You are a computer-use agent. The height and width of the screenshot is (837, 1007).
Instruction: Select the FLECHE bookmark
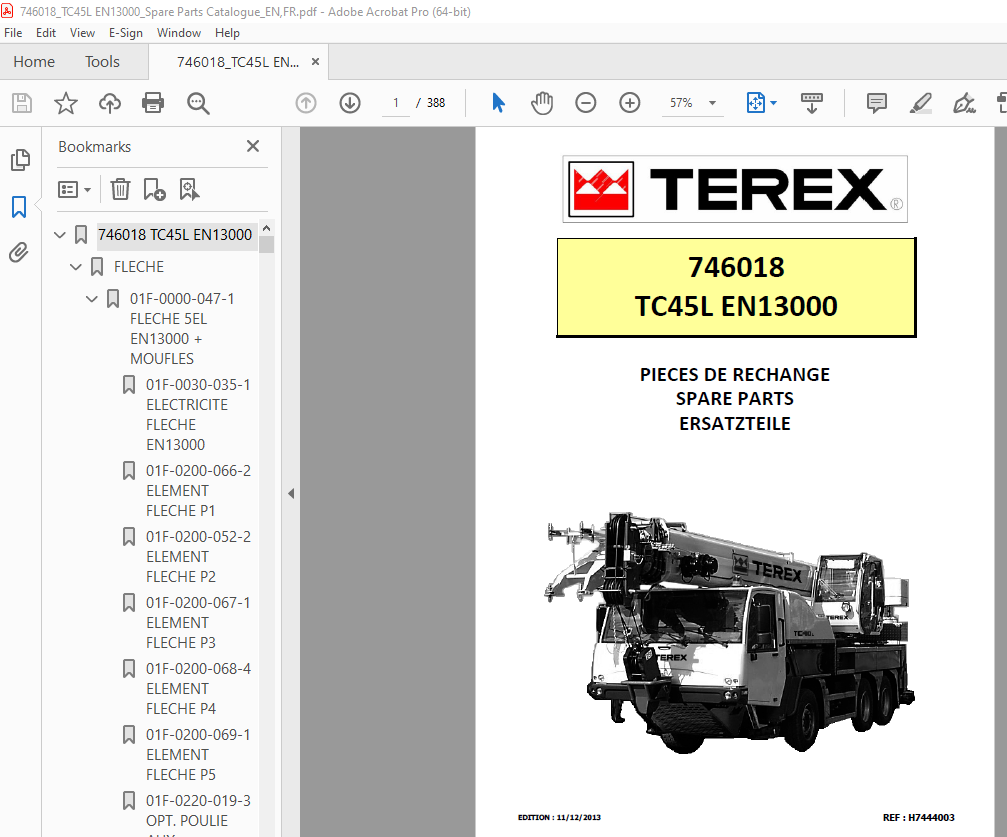tap(139, 267)
